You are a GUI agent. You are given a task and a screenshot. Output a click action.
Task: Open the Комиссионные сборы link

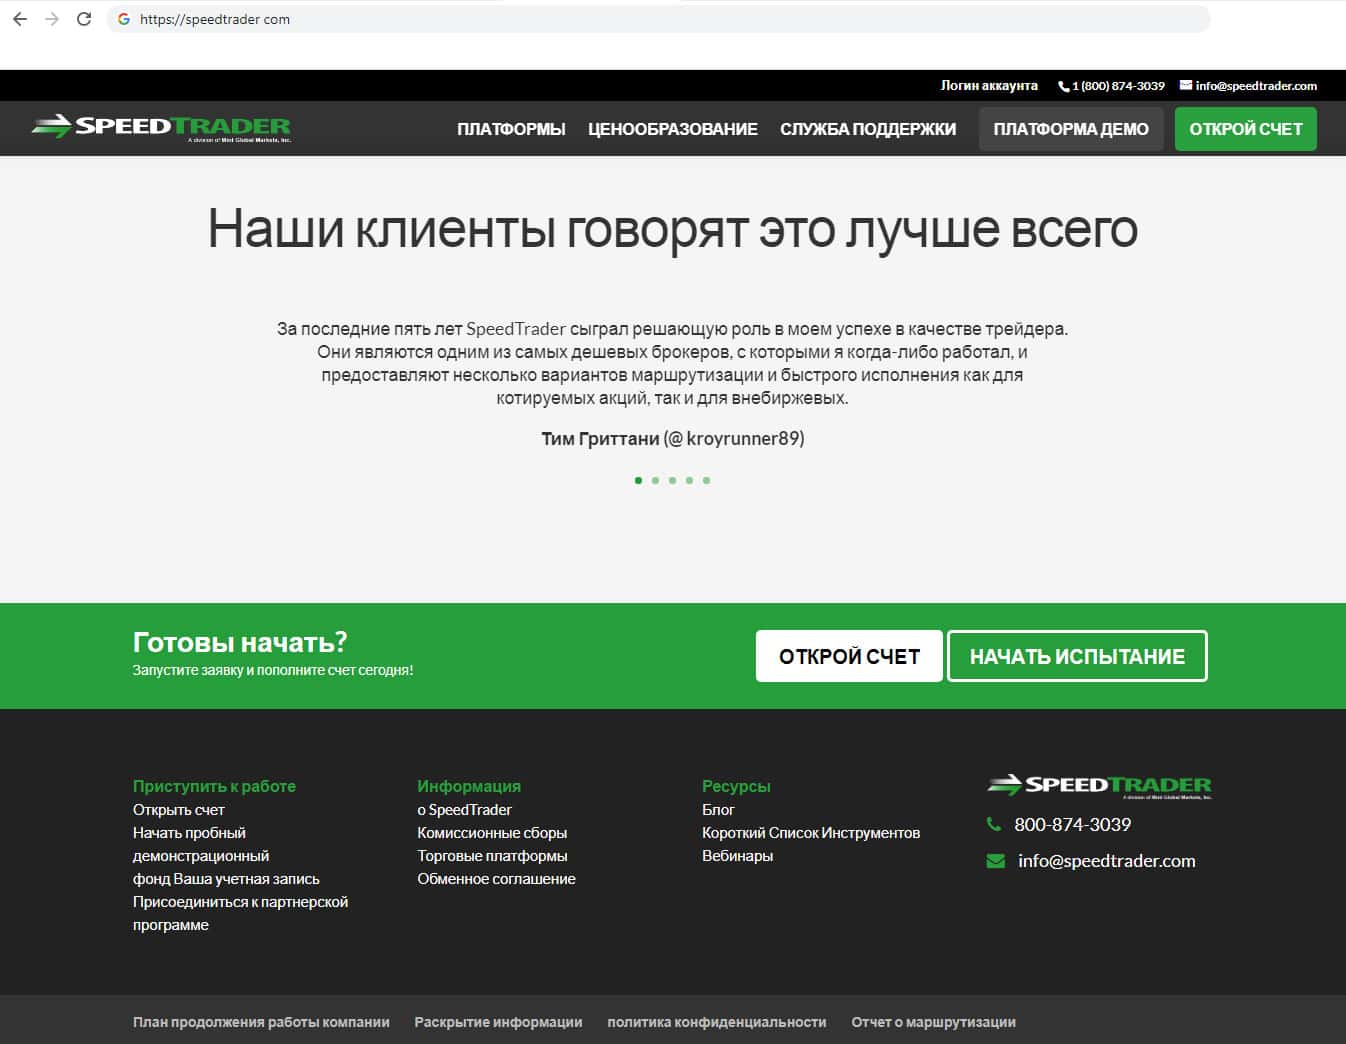(x=492, y=833)
